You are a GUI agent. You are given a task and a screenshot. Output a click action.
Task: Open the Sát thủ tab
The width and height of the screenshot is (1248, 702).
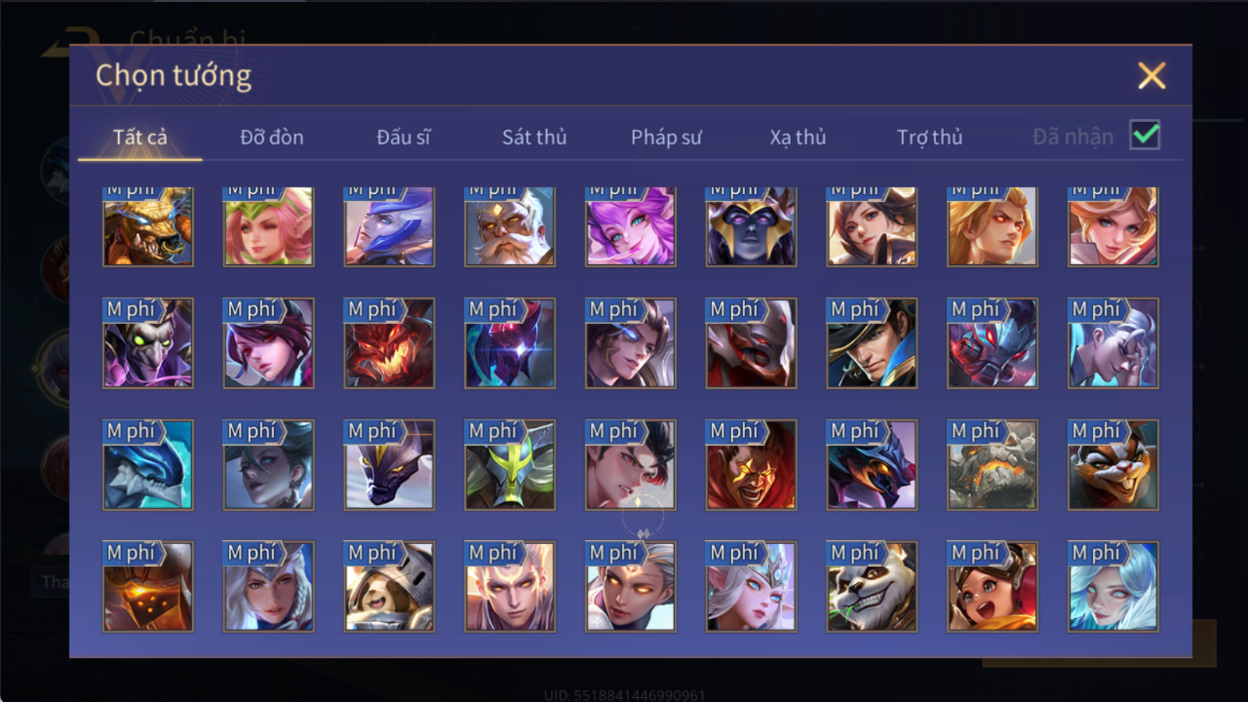534,137
